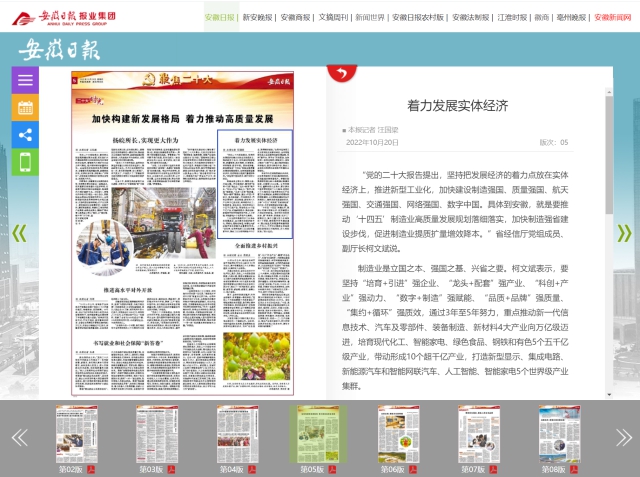
Task: Go to next page with right chevron
Action: pyautogui.click(x=624, y=233)
